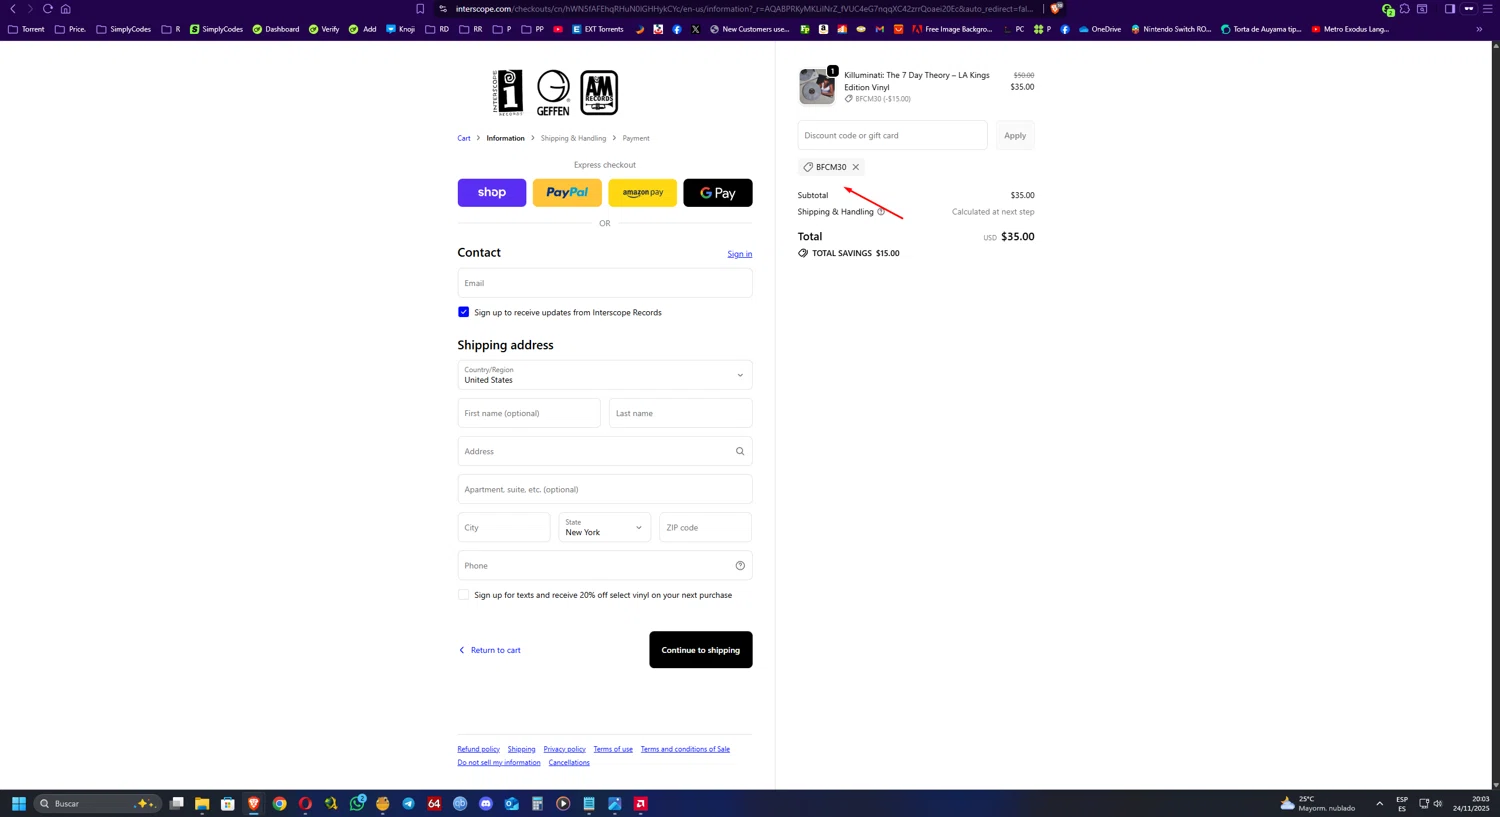Click the Geffen logo
The width and height of the screenshot is (1500, 817).
(x=553, y=93)
